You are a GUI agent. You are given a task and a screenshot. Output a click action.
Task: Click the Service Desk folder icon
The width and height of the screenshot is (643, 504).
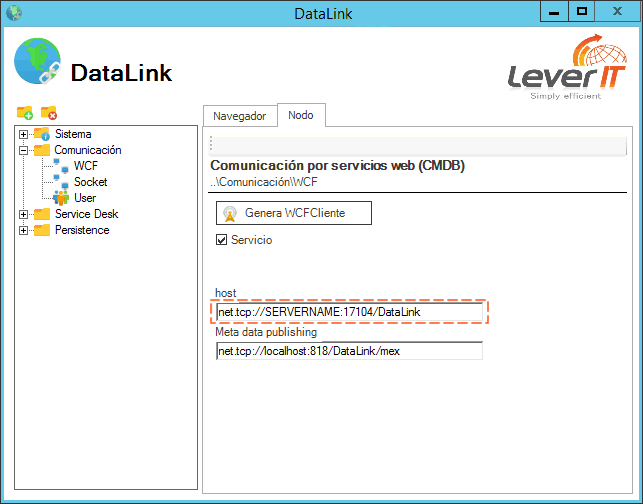[41, 214]
